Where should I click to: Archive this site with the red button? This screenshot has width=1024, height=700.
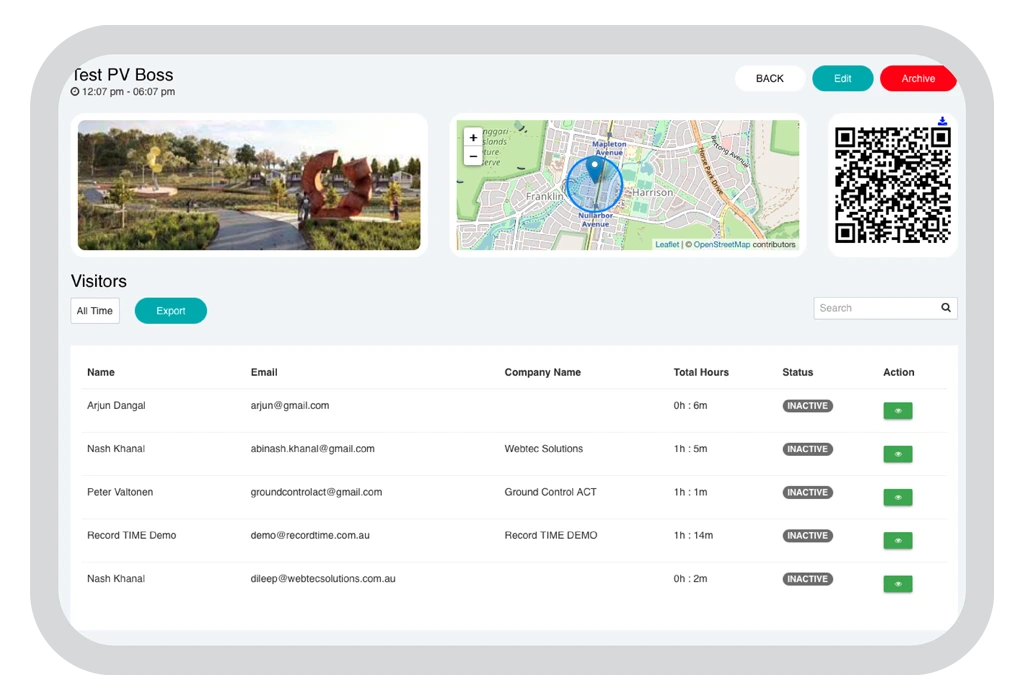tap(918, 79)
